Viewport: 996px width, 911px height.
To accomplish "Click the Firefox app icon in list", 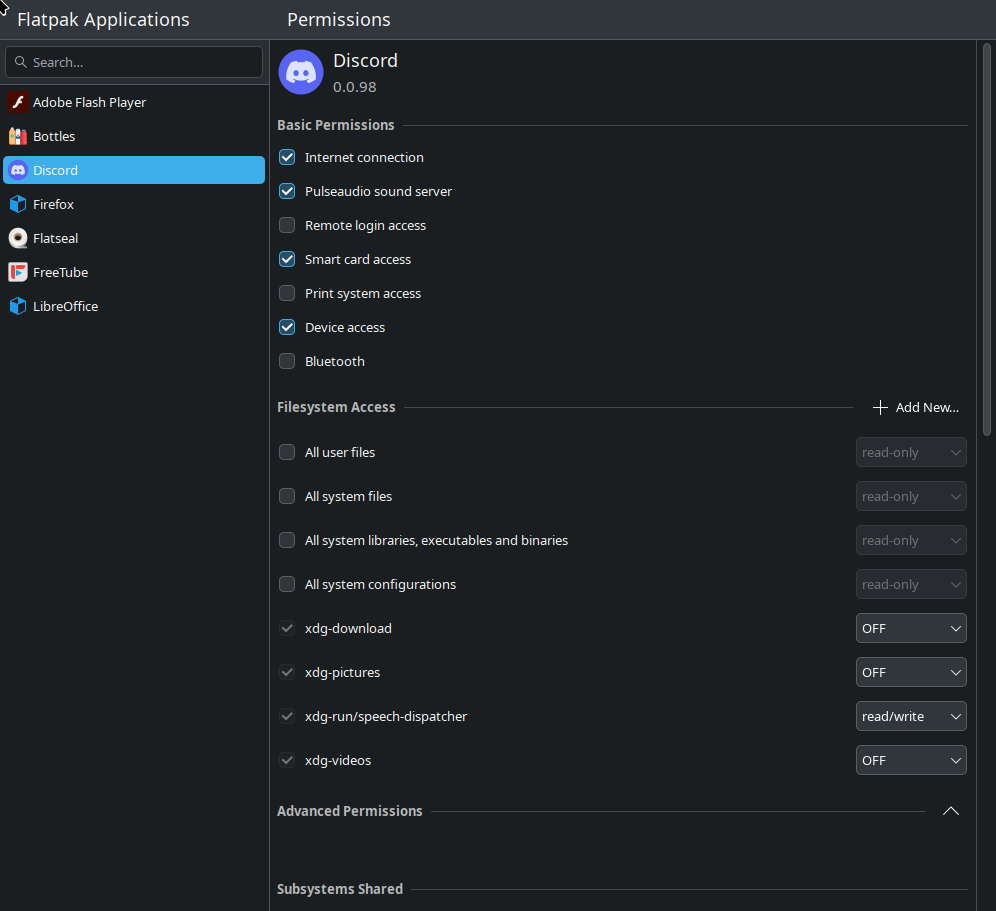I will [x=18, y=204].
